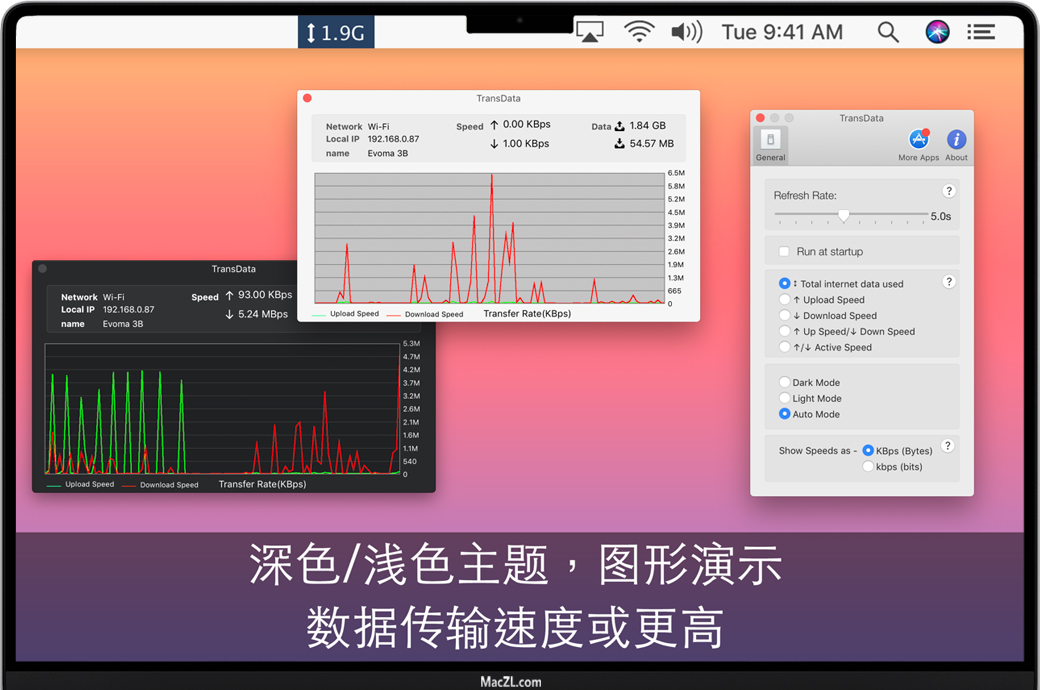The width and height of the screenshot is (1040, 690).
Task: Click the 1.84 GB data upload value
Action: coord(647,125)
